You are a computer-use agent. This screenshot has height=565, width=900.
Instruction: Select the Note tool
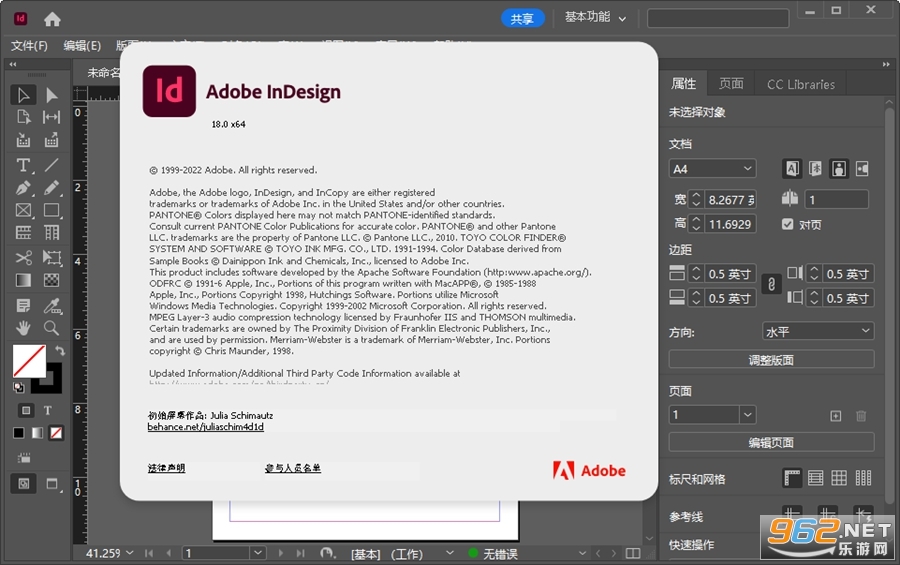pos(23,305)
